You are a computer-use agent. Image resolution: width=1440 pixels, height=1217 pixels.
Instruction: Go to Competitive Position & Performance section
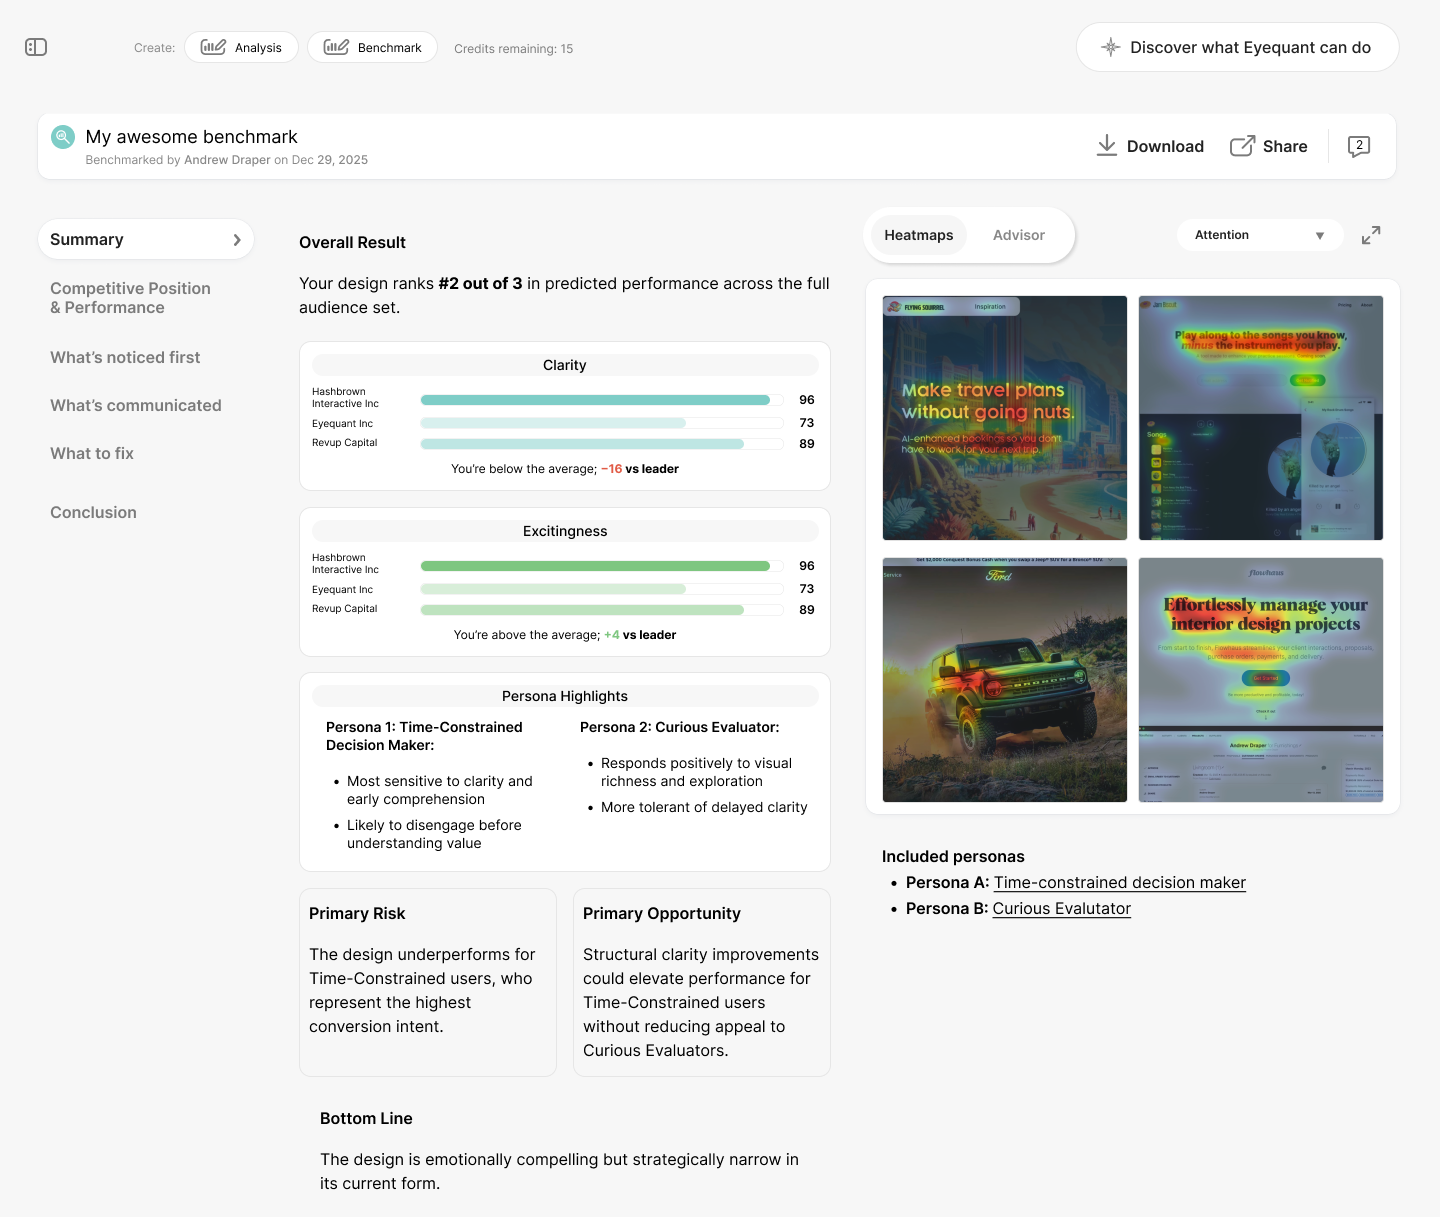[131, 298]
